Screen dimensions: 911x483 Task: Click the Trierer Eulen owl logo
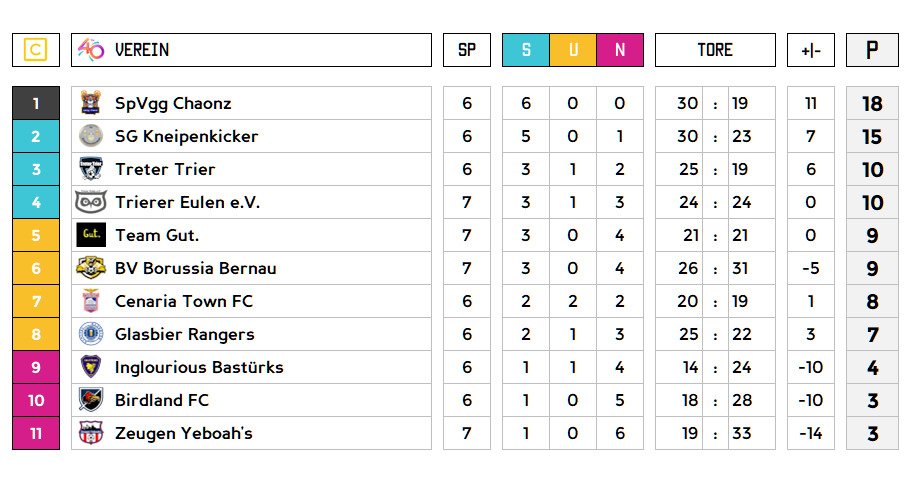pyautogui.click(x=91, y=202)
